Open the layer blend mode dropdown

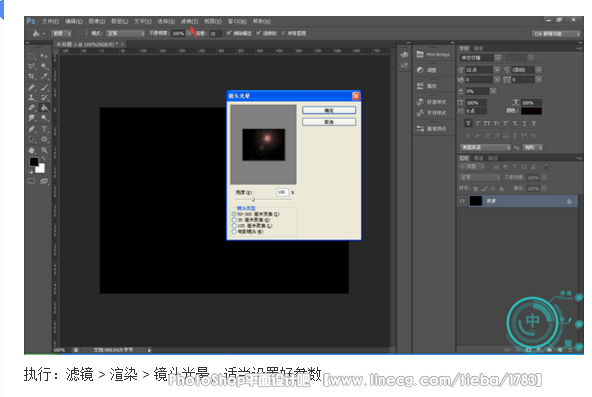coord(479,177)
